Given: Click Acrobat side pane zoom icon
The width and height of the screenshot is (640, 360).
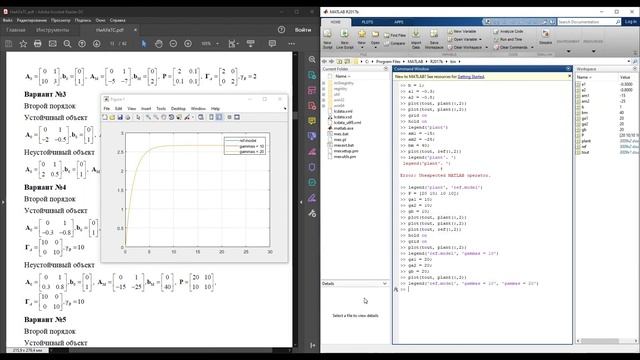Looking at the screenshot, I should click(312, 60).
